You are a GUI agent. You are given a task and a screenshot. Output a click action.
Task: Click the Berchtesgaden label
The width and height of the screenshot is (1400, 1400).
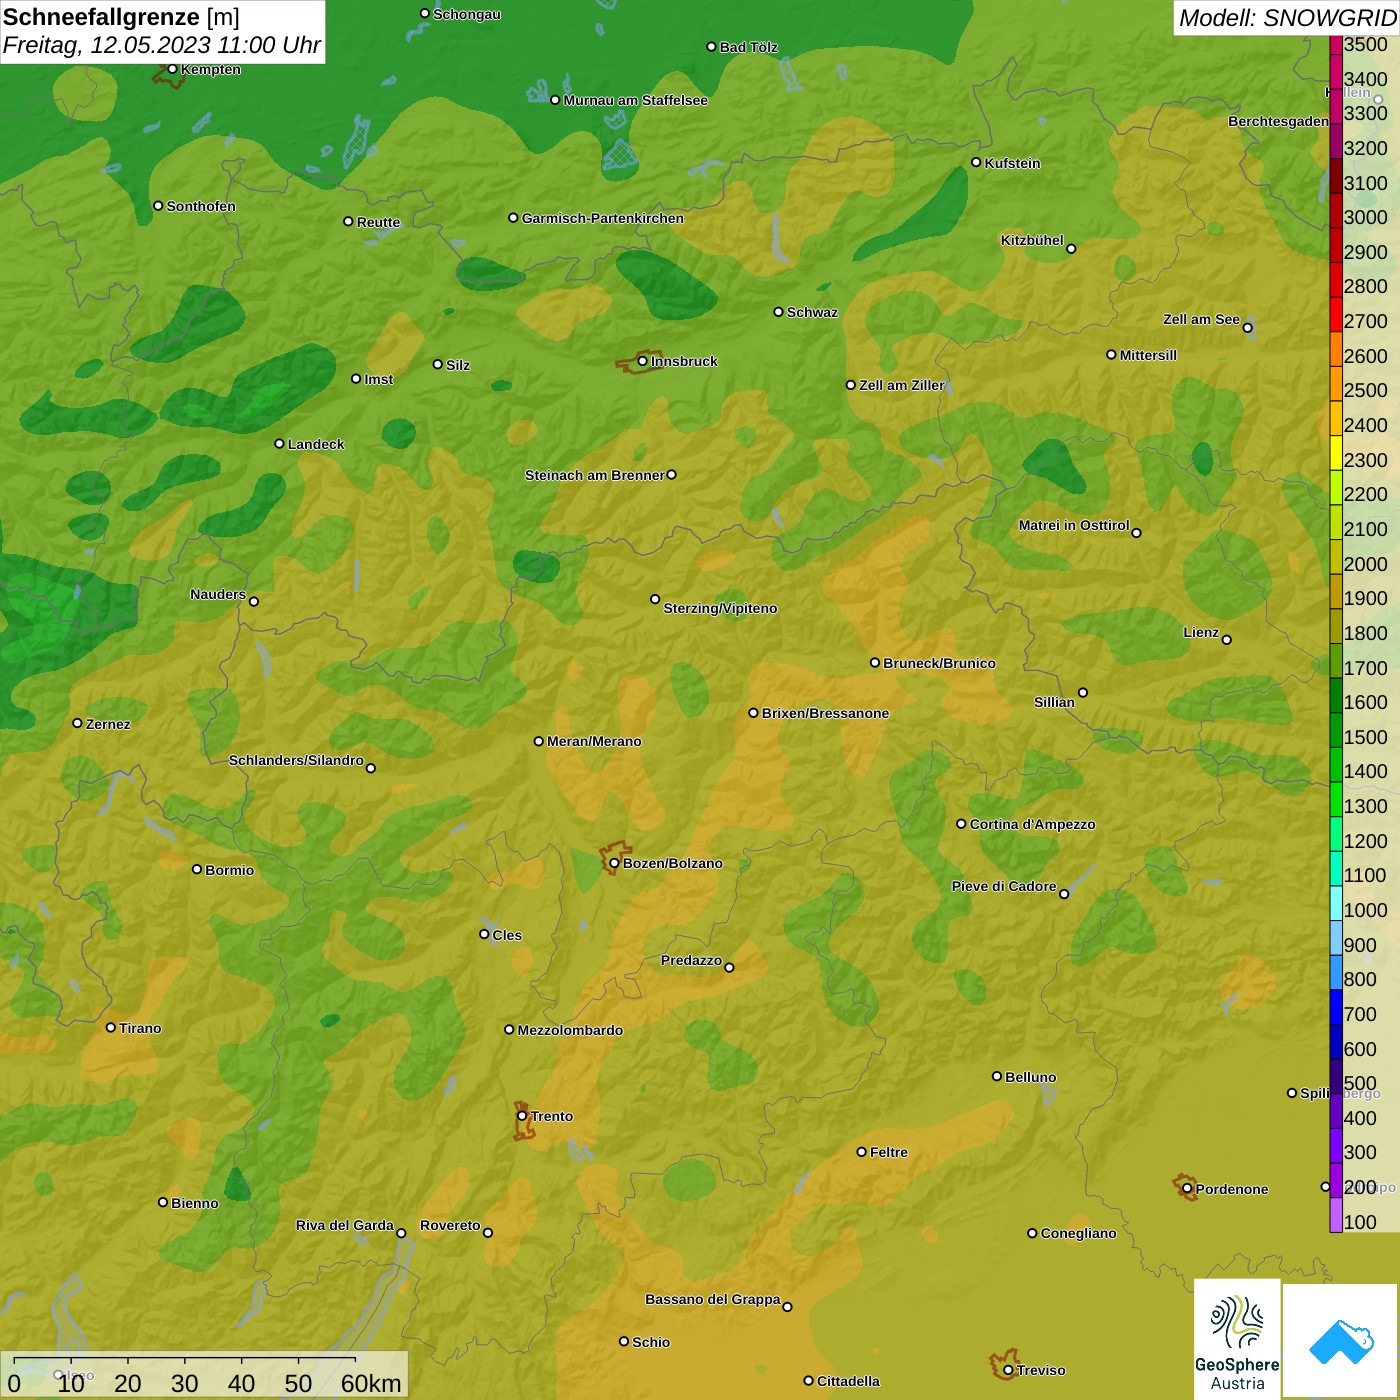[x=1278, y=121]
